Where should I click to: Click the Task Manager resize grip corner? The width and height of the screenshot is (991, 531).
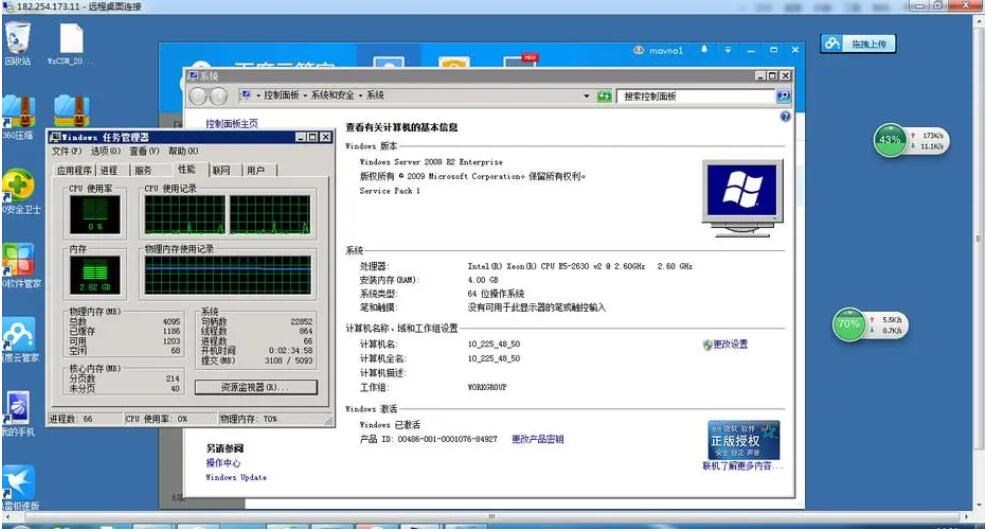tap(329, 420)
